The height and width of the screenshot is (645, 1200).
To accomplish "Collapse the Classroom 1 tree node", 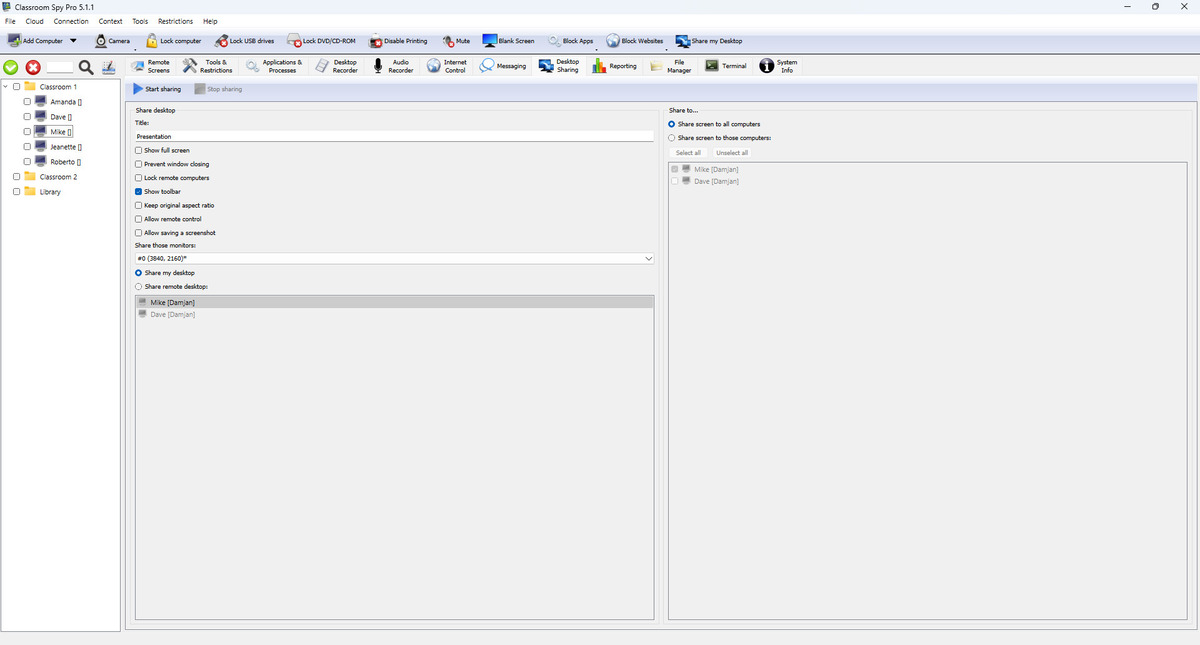I will tap(6, 87).
